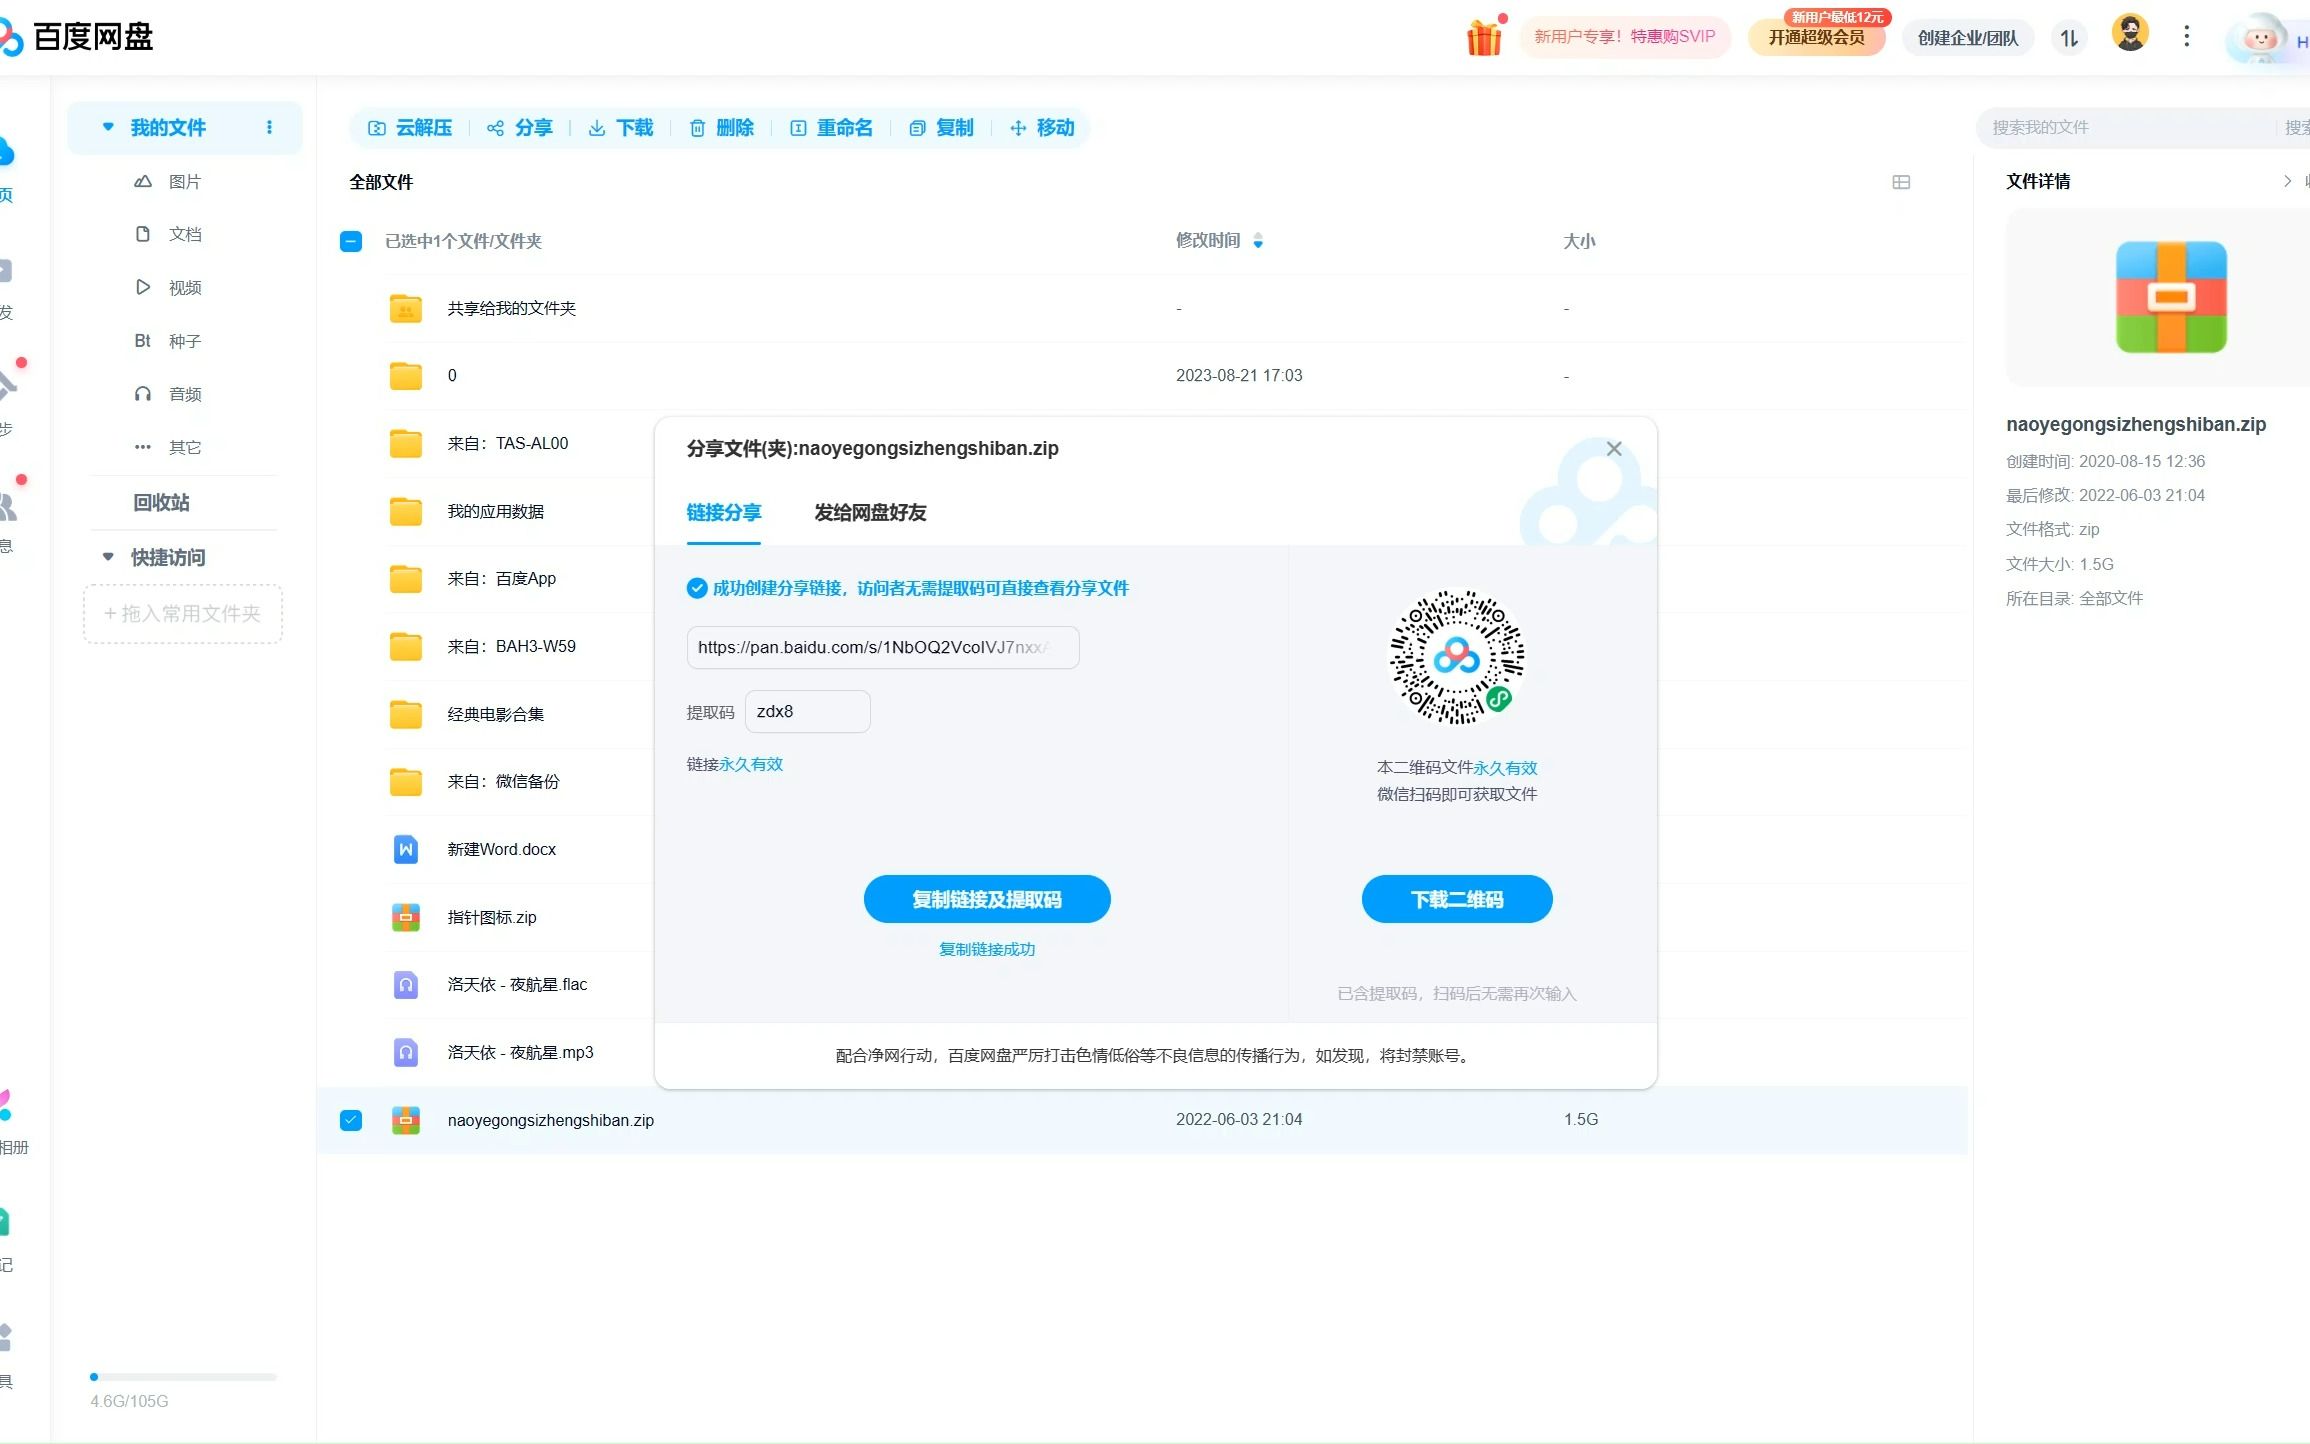Collapse the file details panel chevron
2310x1444 pixels.
click(x=2286, y=181)
